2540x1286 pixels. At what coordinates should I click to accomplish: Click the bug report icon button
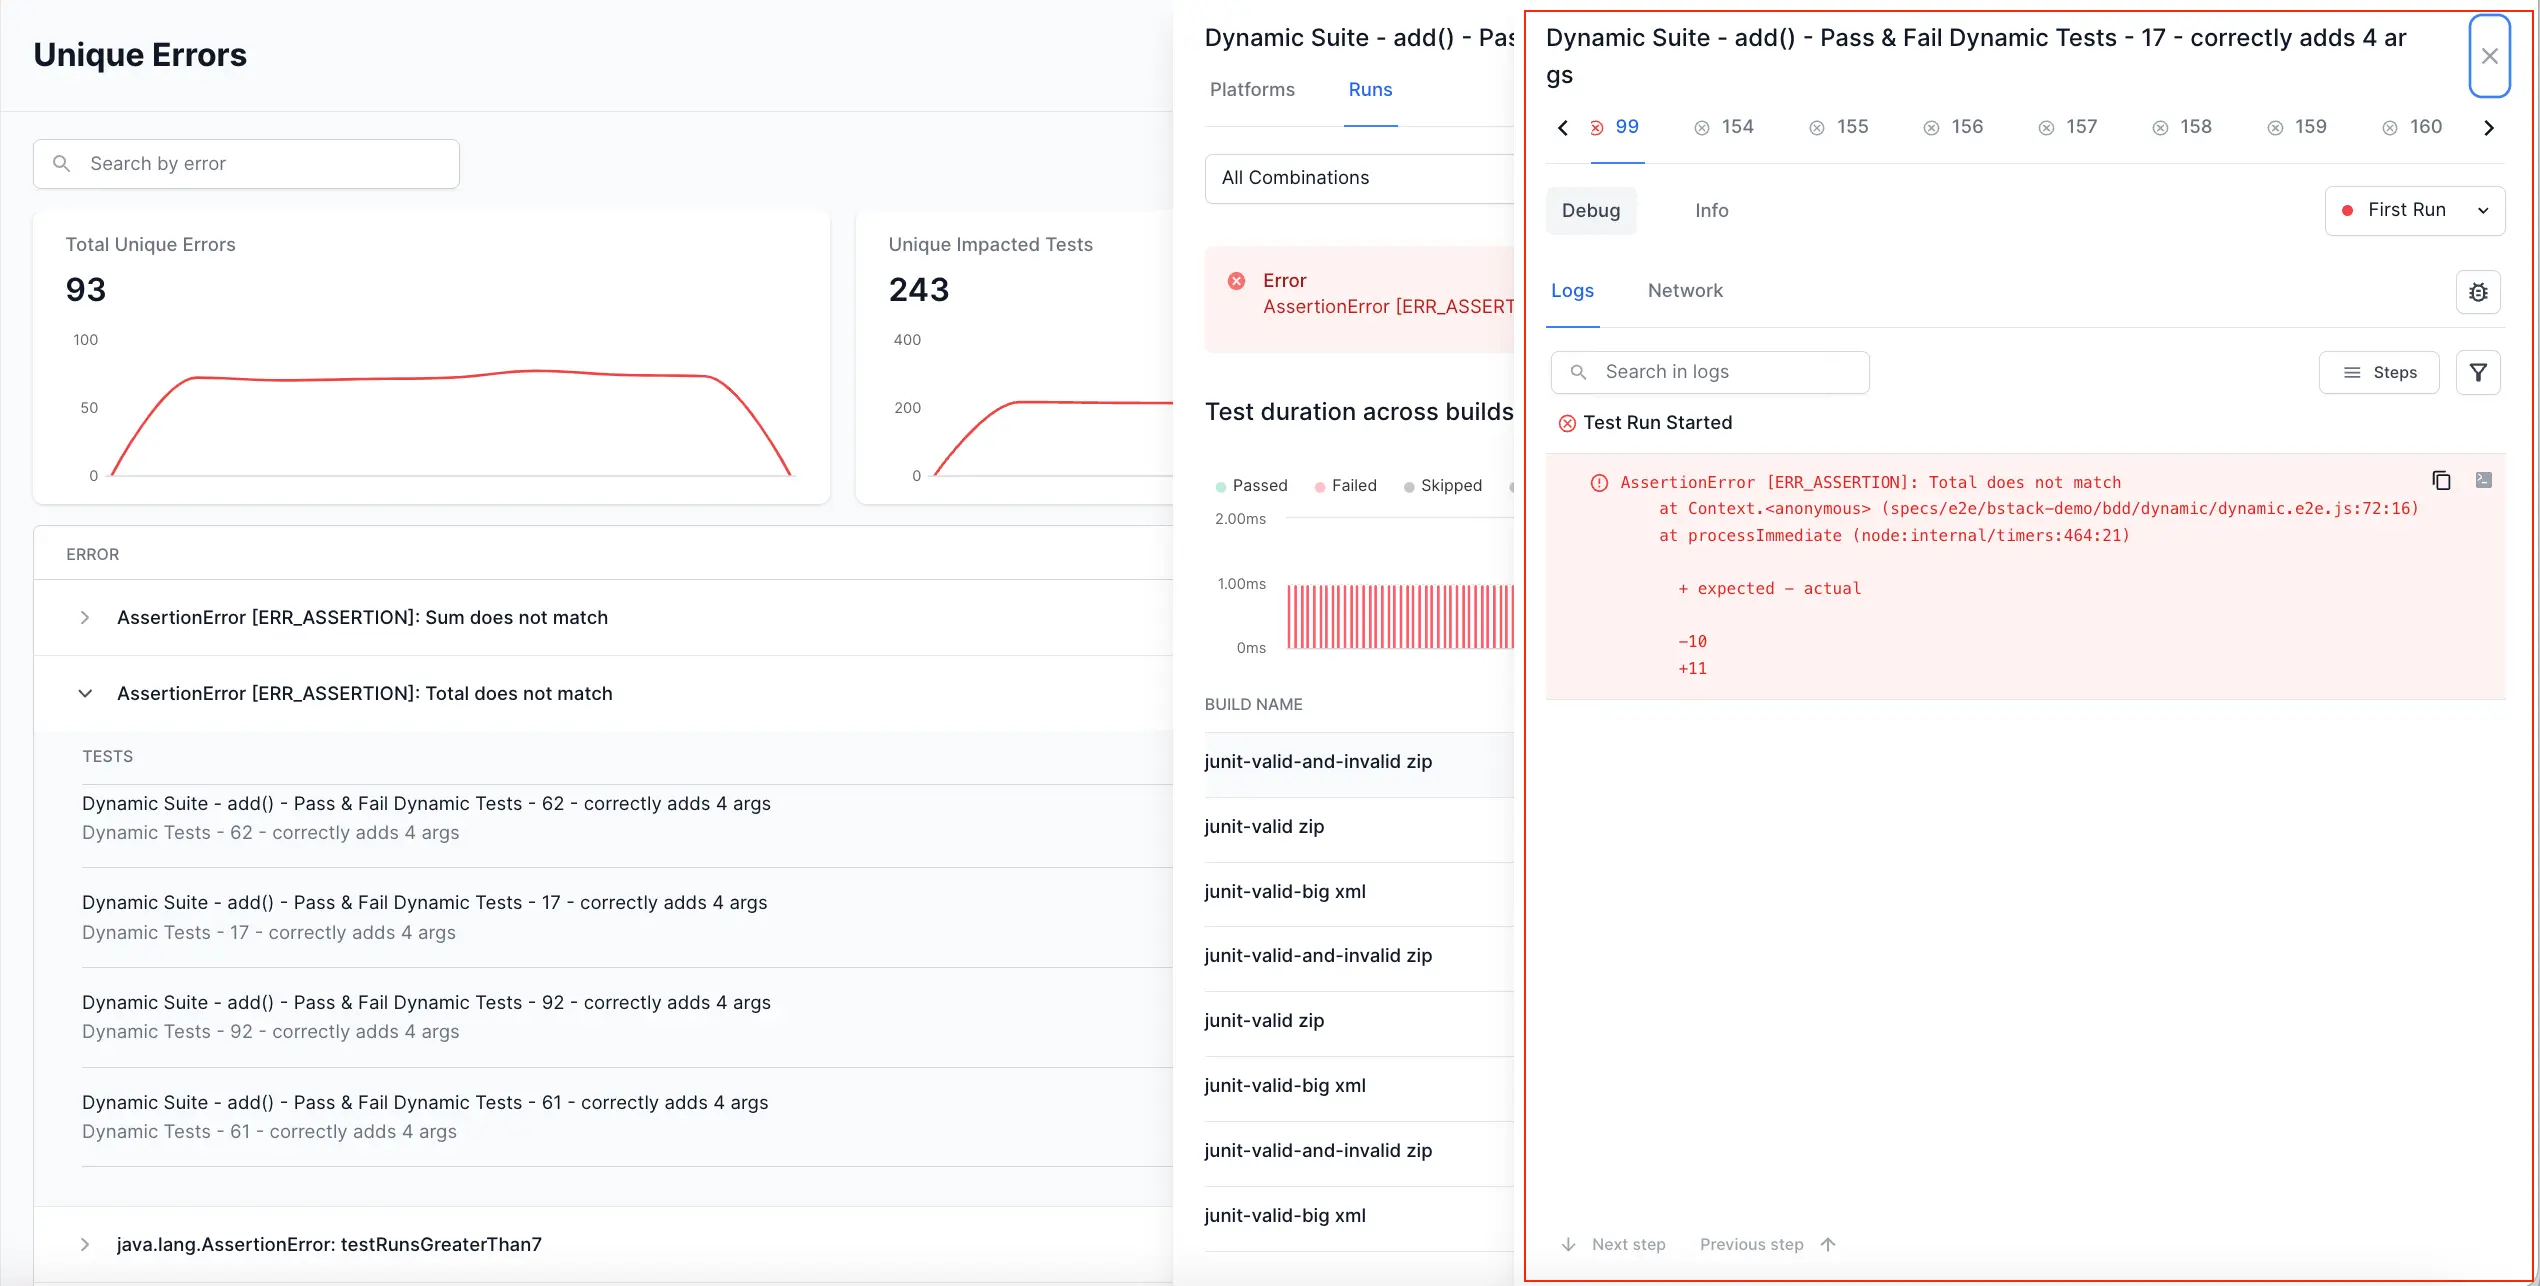click(2478, 292)
